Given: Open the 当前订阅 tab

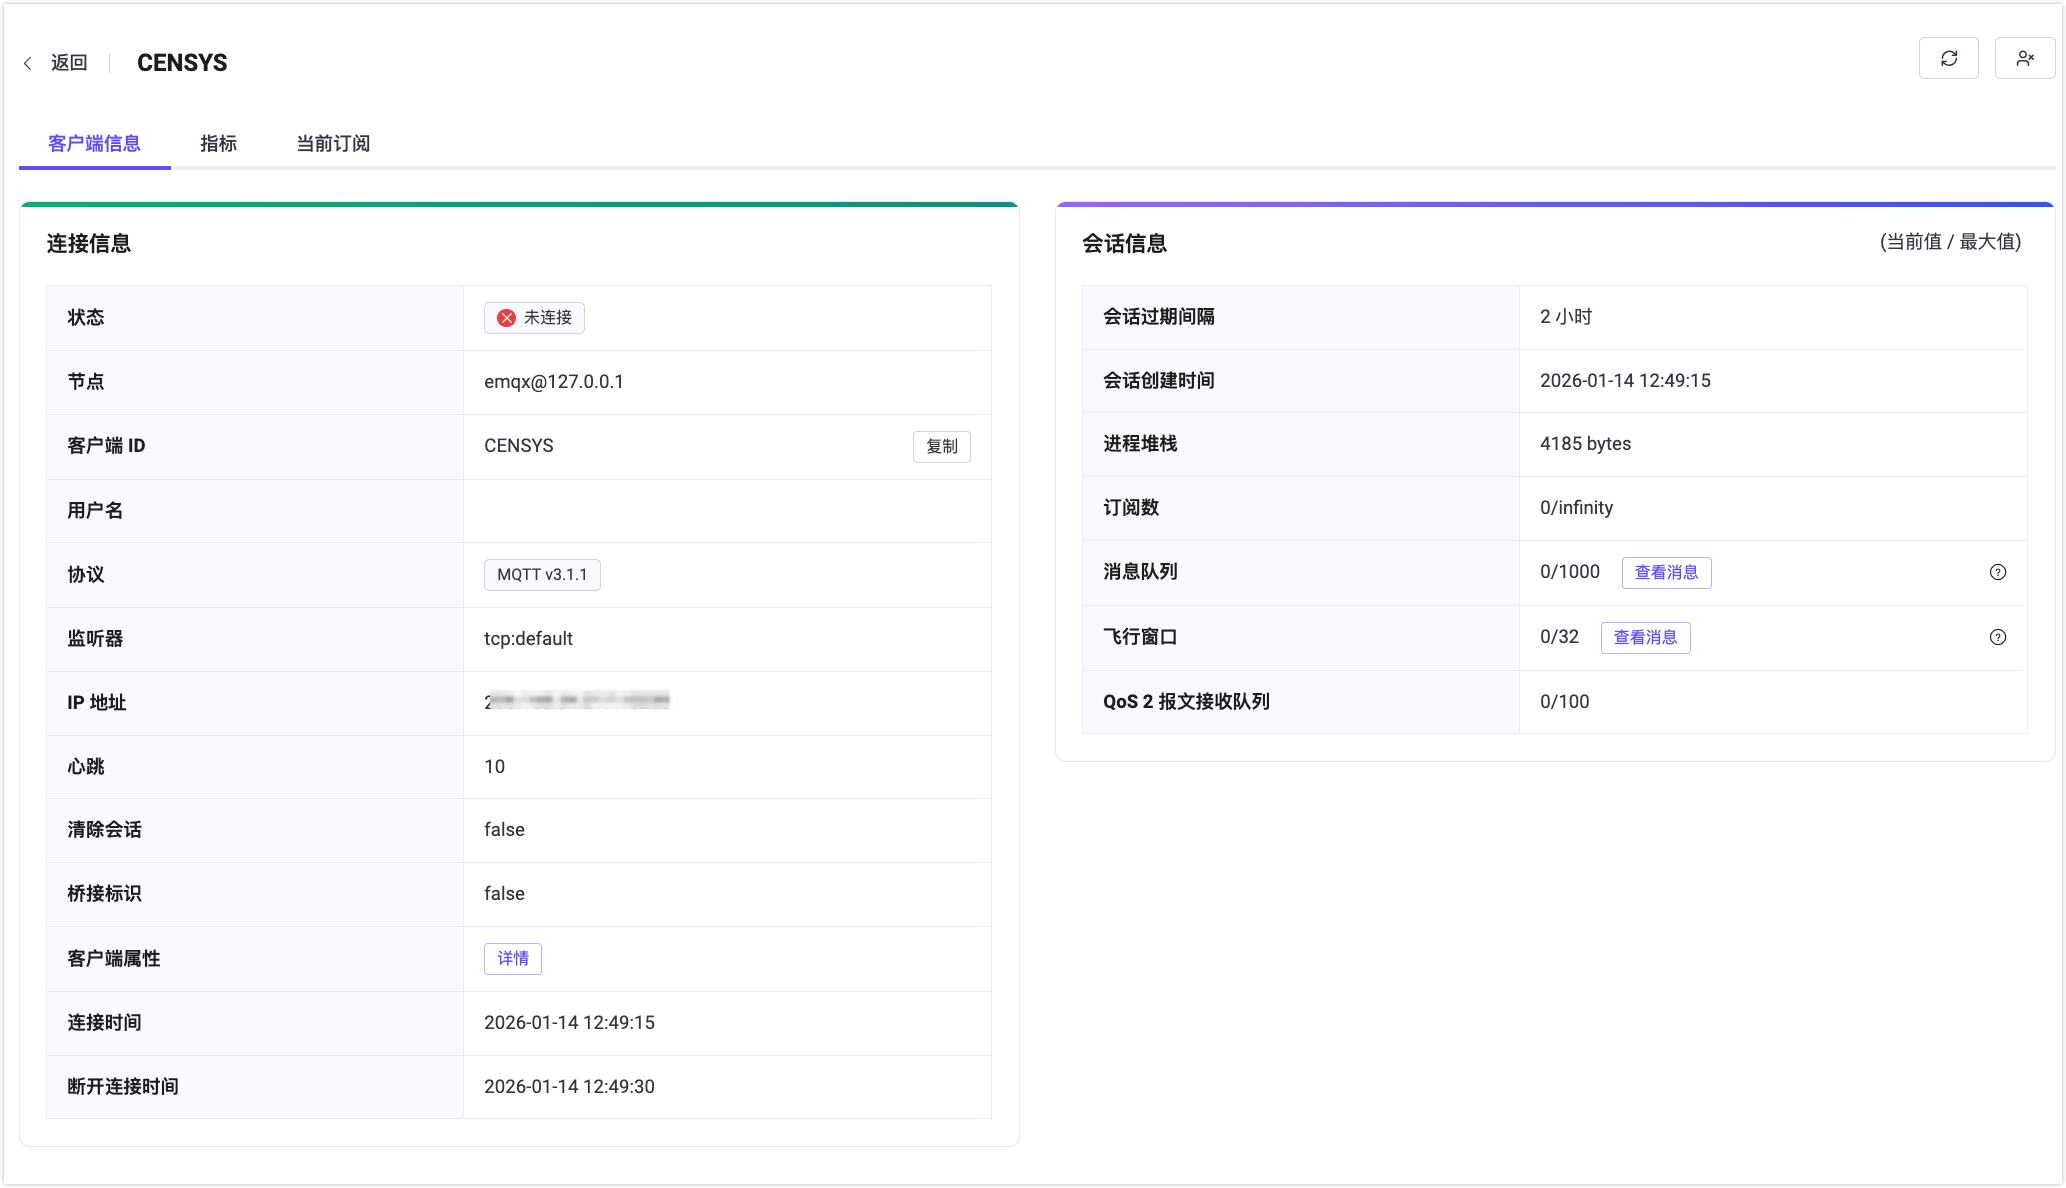Looking at the screenshot, I should point(332,144).
